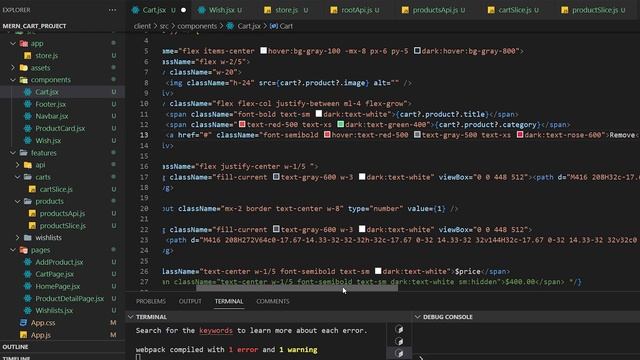The width and height of the screenshot is (640, 360).
Task: Select the second terminal instance icon
Action: [399, 341]
